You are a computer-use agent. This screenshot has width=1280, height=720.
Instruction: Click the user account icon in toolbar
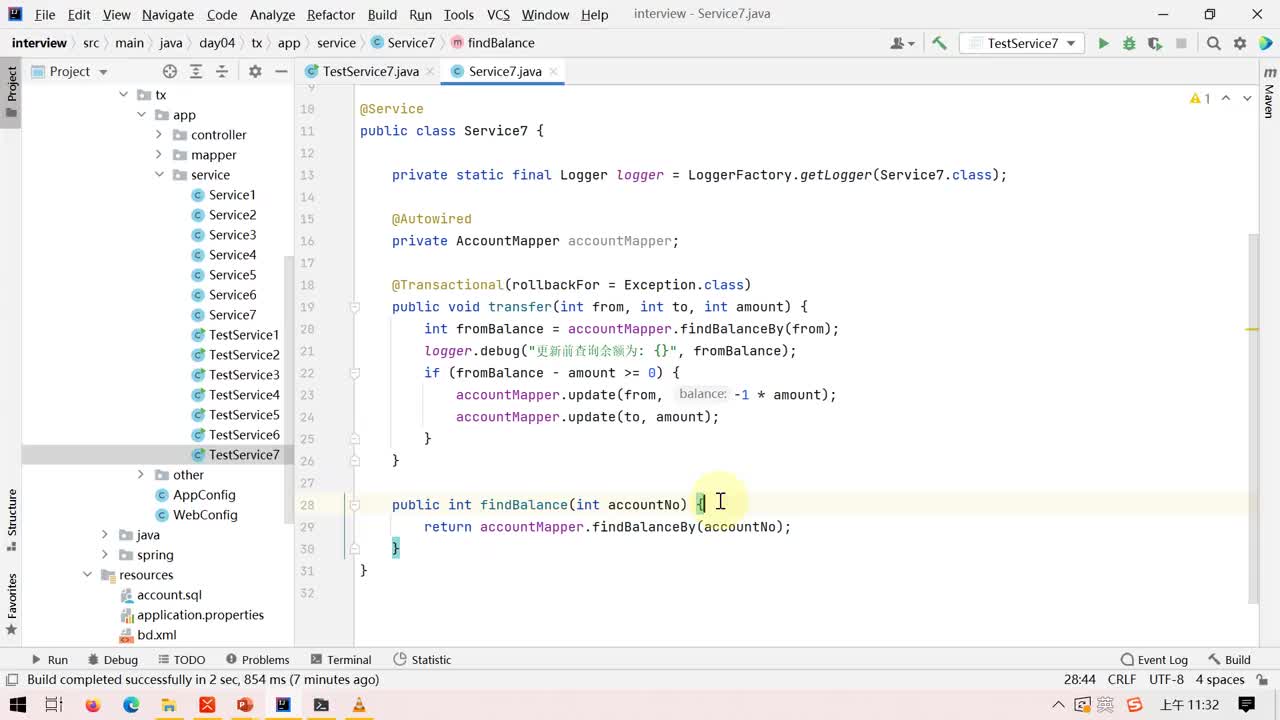[902, 43]
